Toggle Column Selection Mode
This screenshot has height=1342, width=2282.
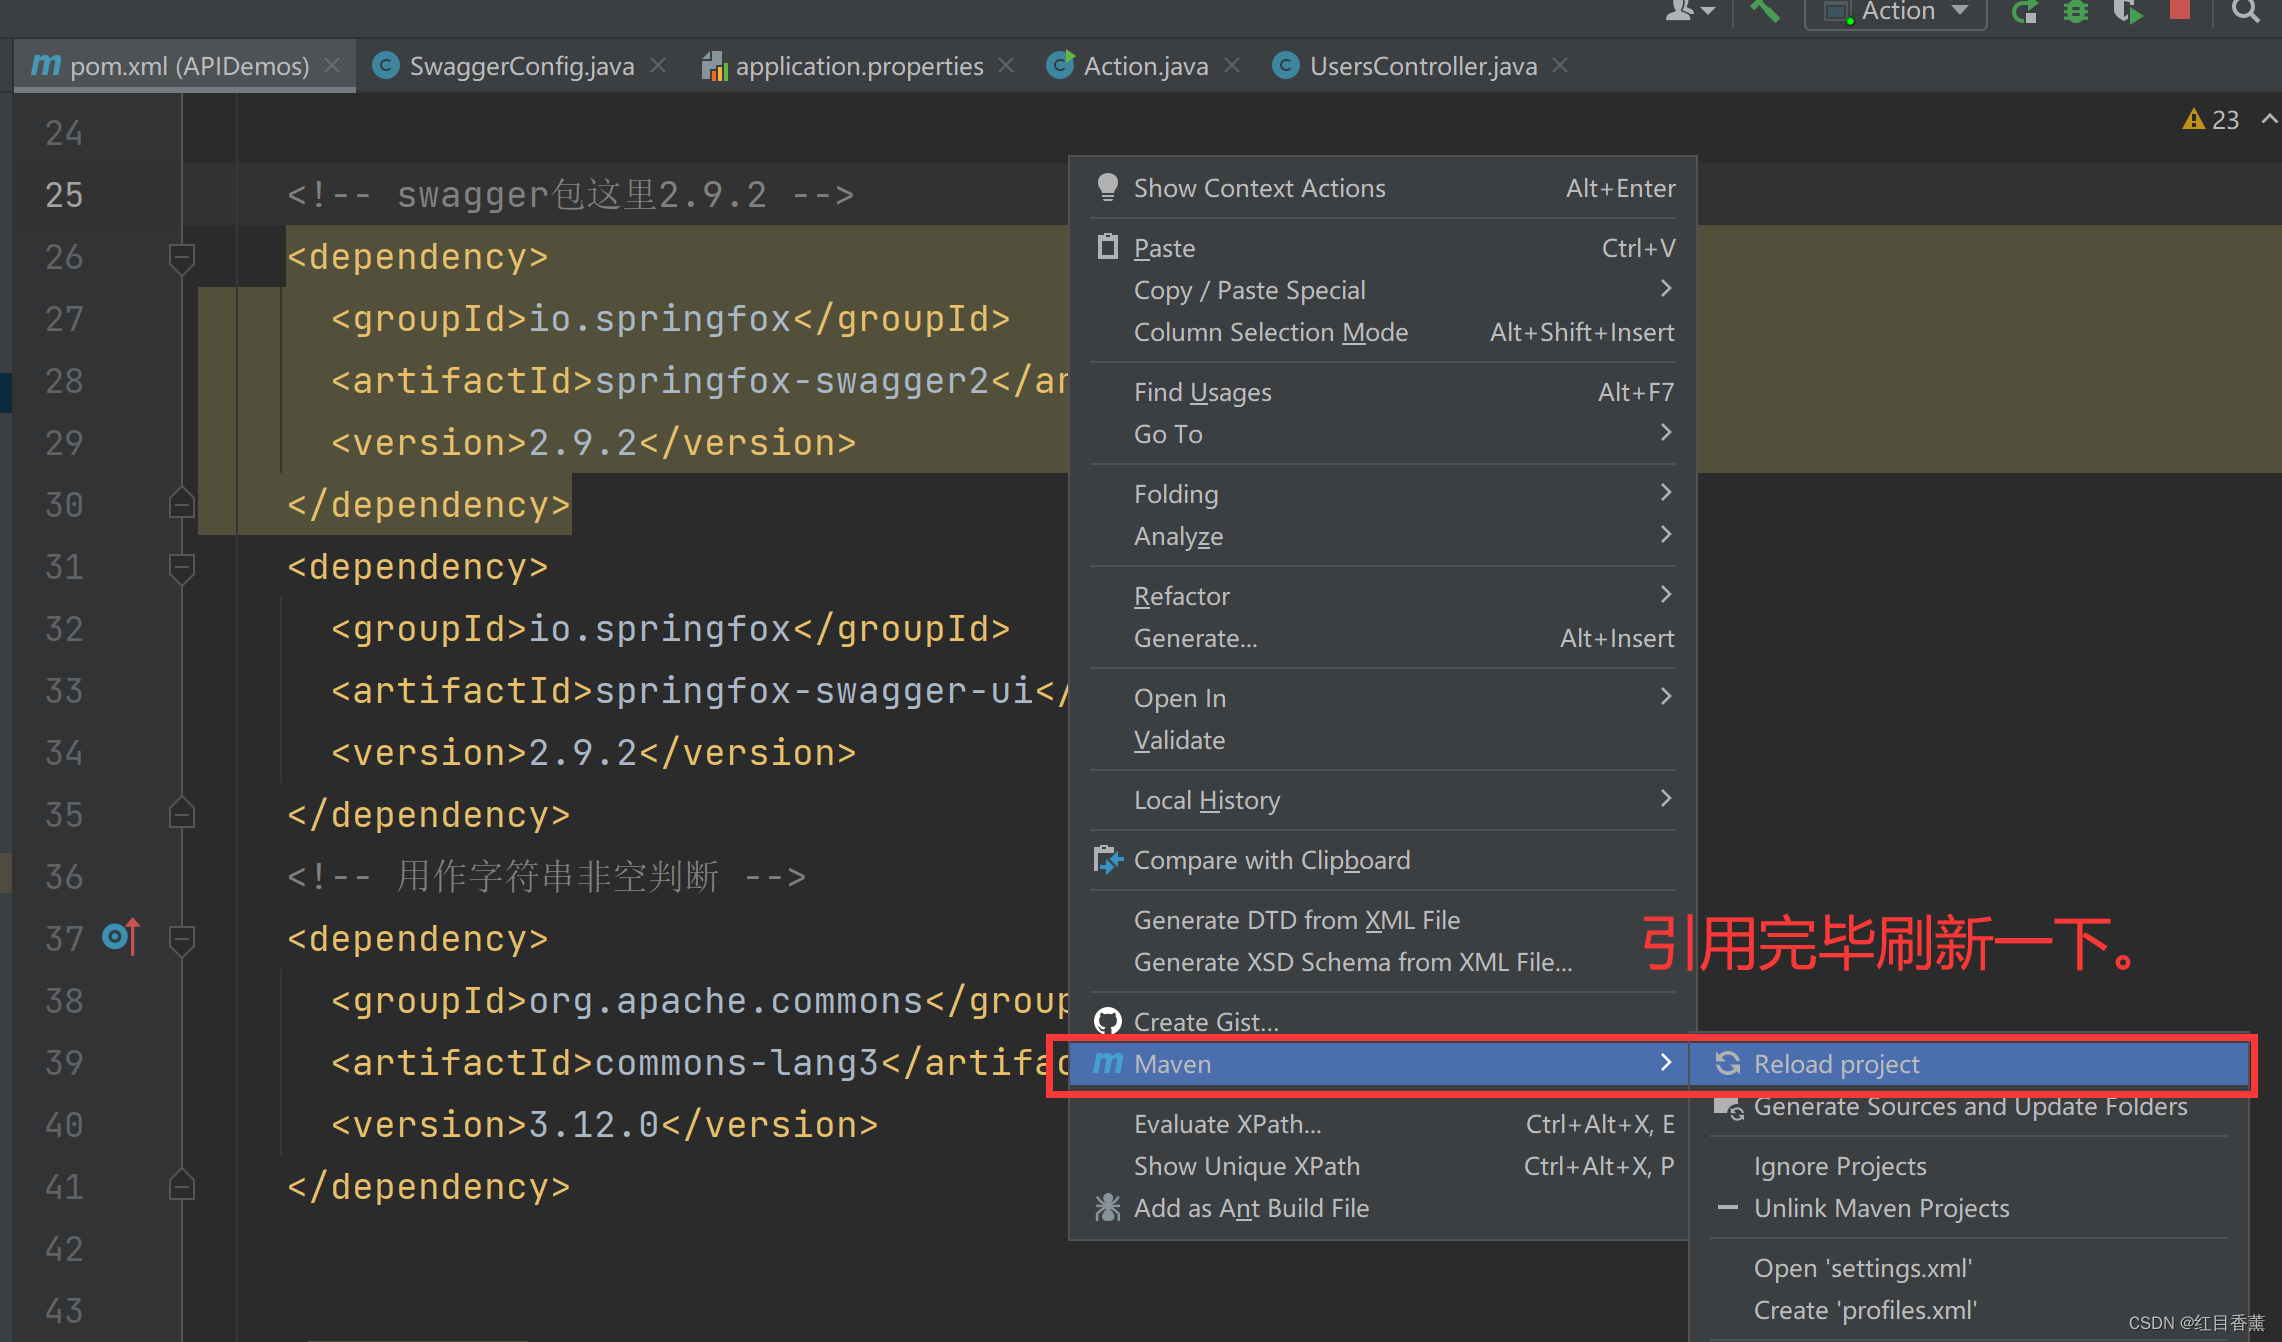[1271, 332]
